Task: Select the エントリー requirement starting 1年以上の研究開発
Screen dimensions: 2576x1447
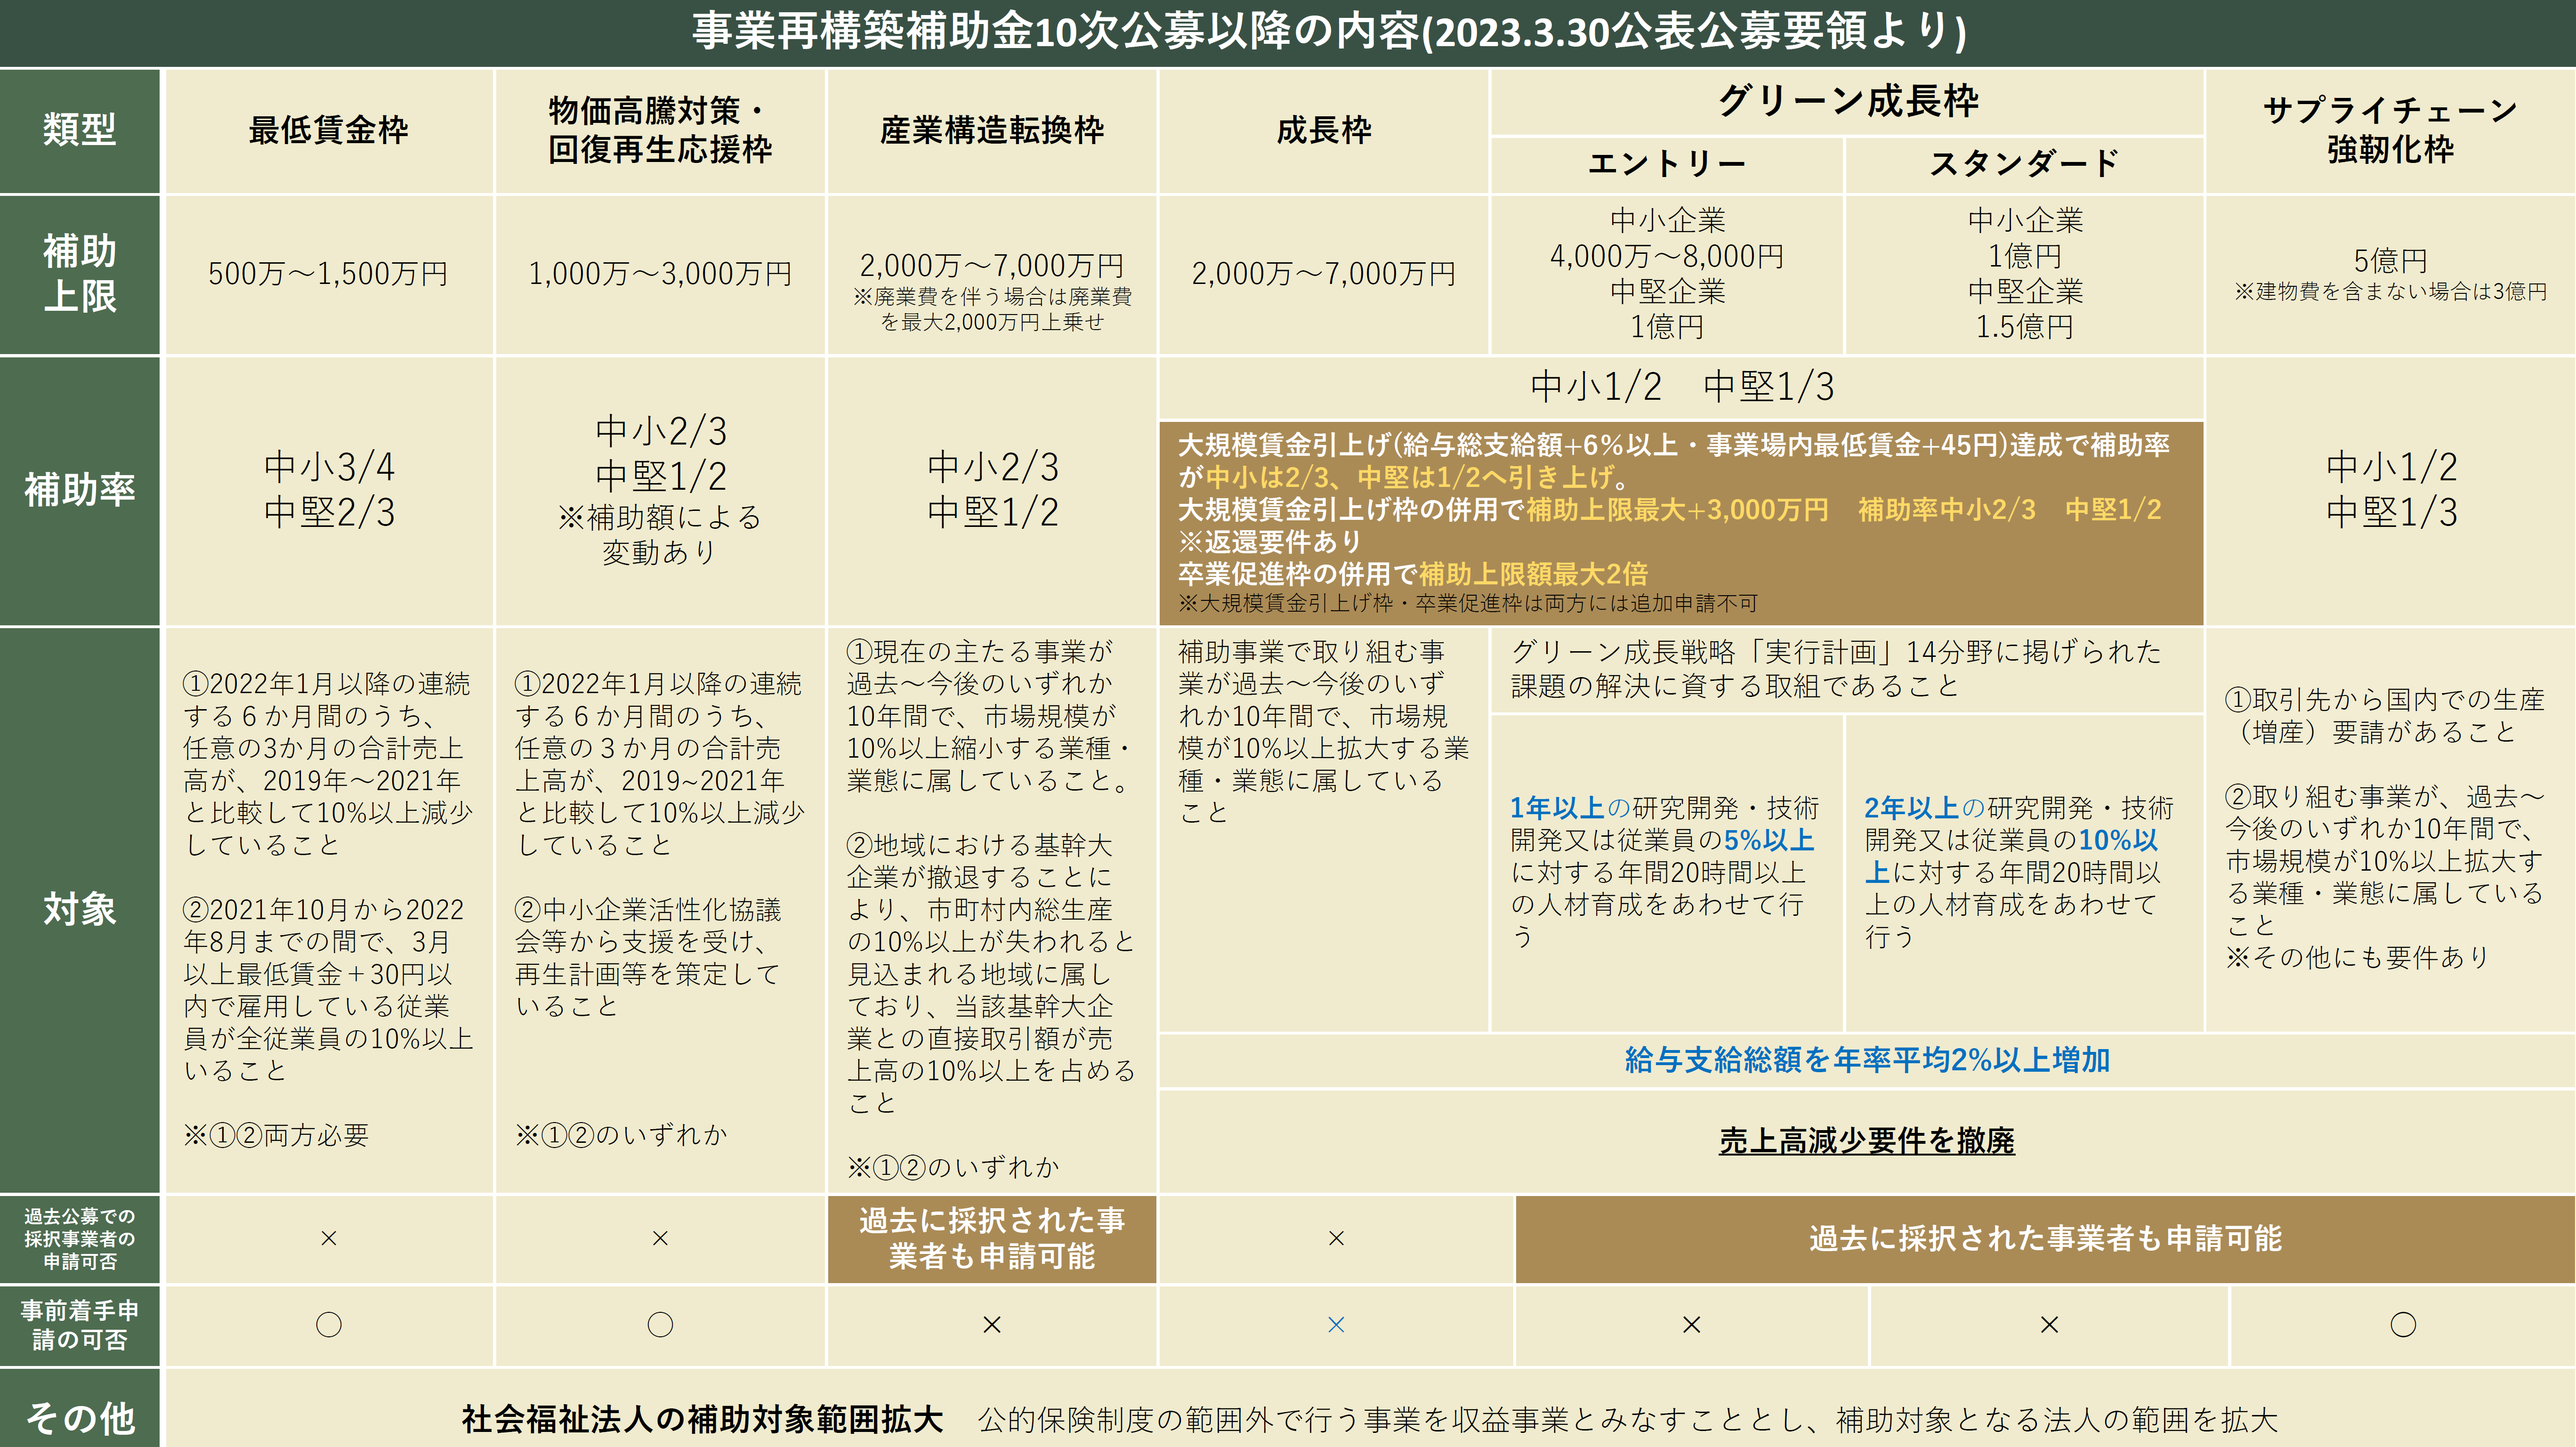Action: pos(1664,872)
